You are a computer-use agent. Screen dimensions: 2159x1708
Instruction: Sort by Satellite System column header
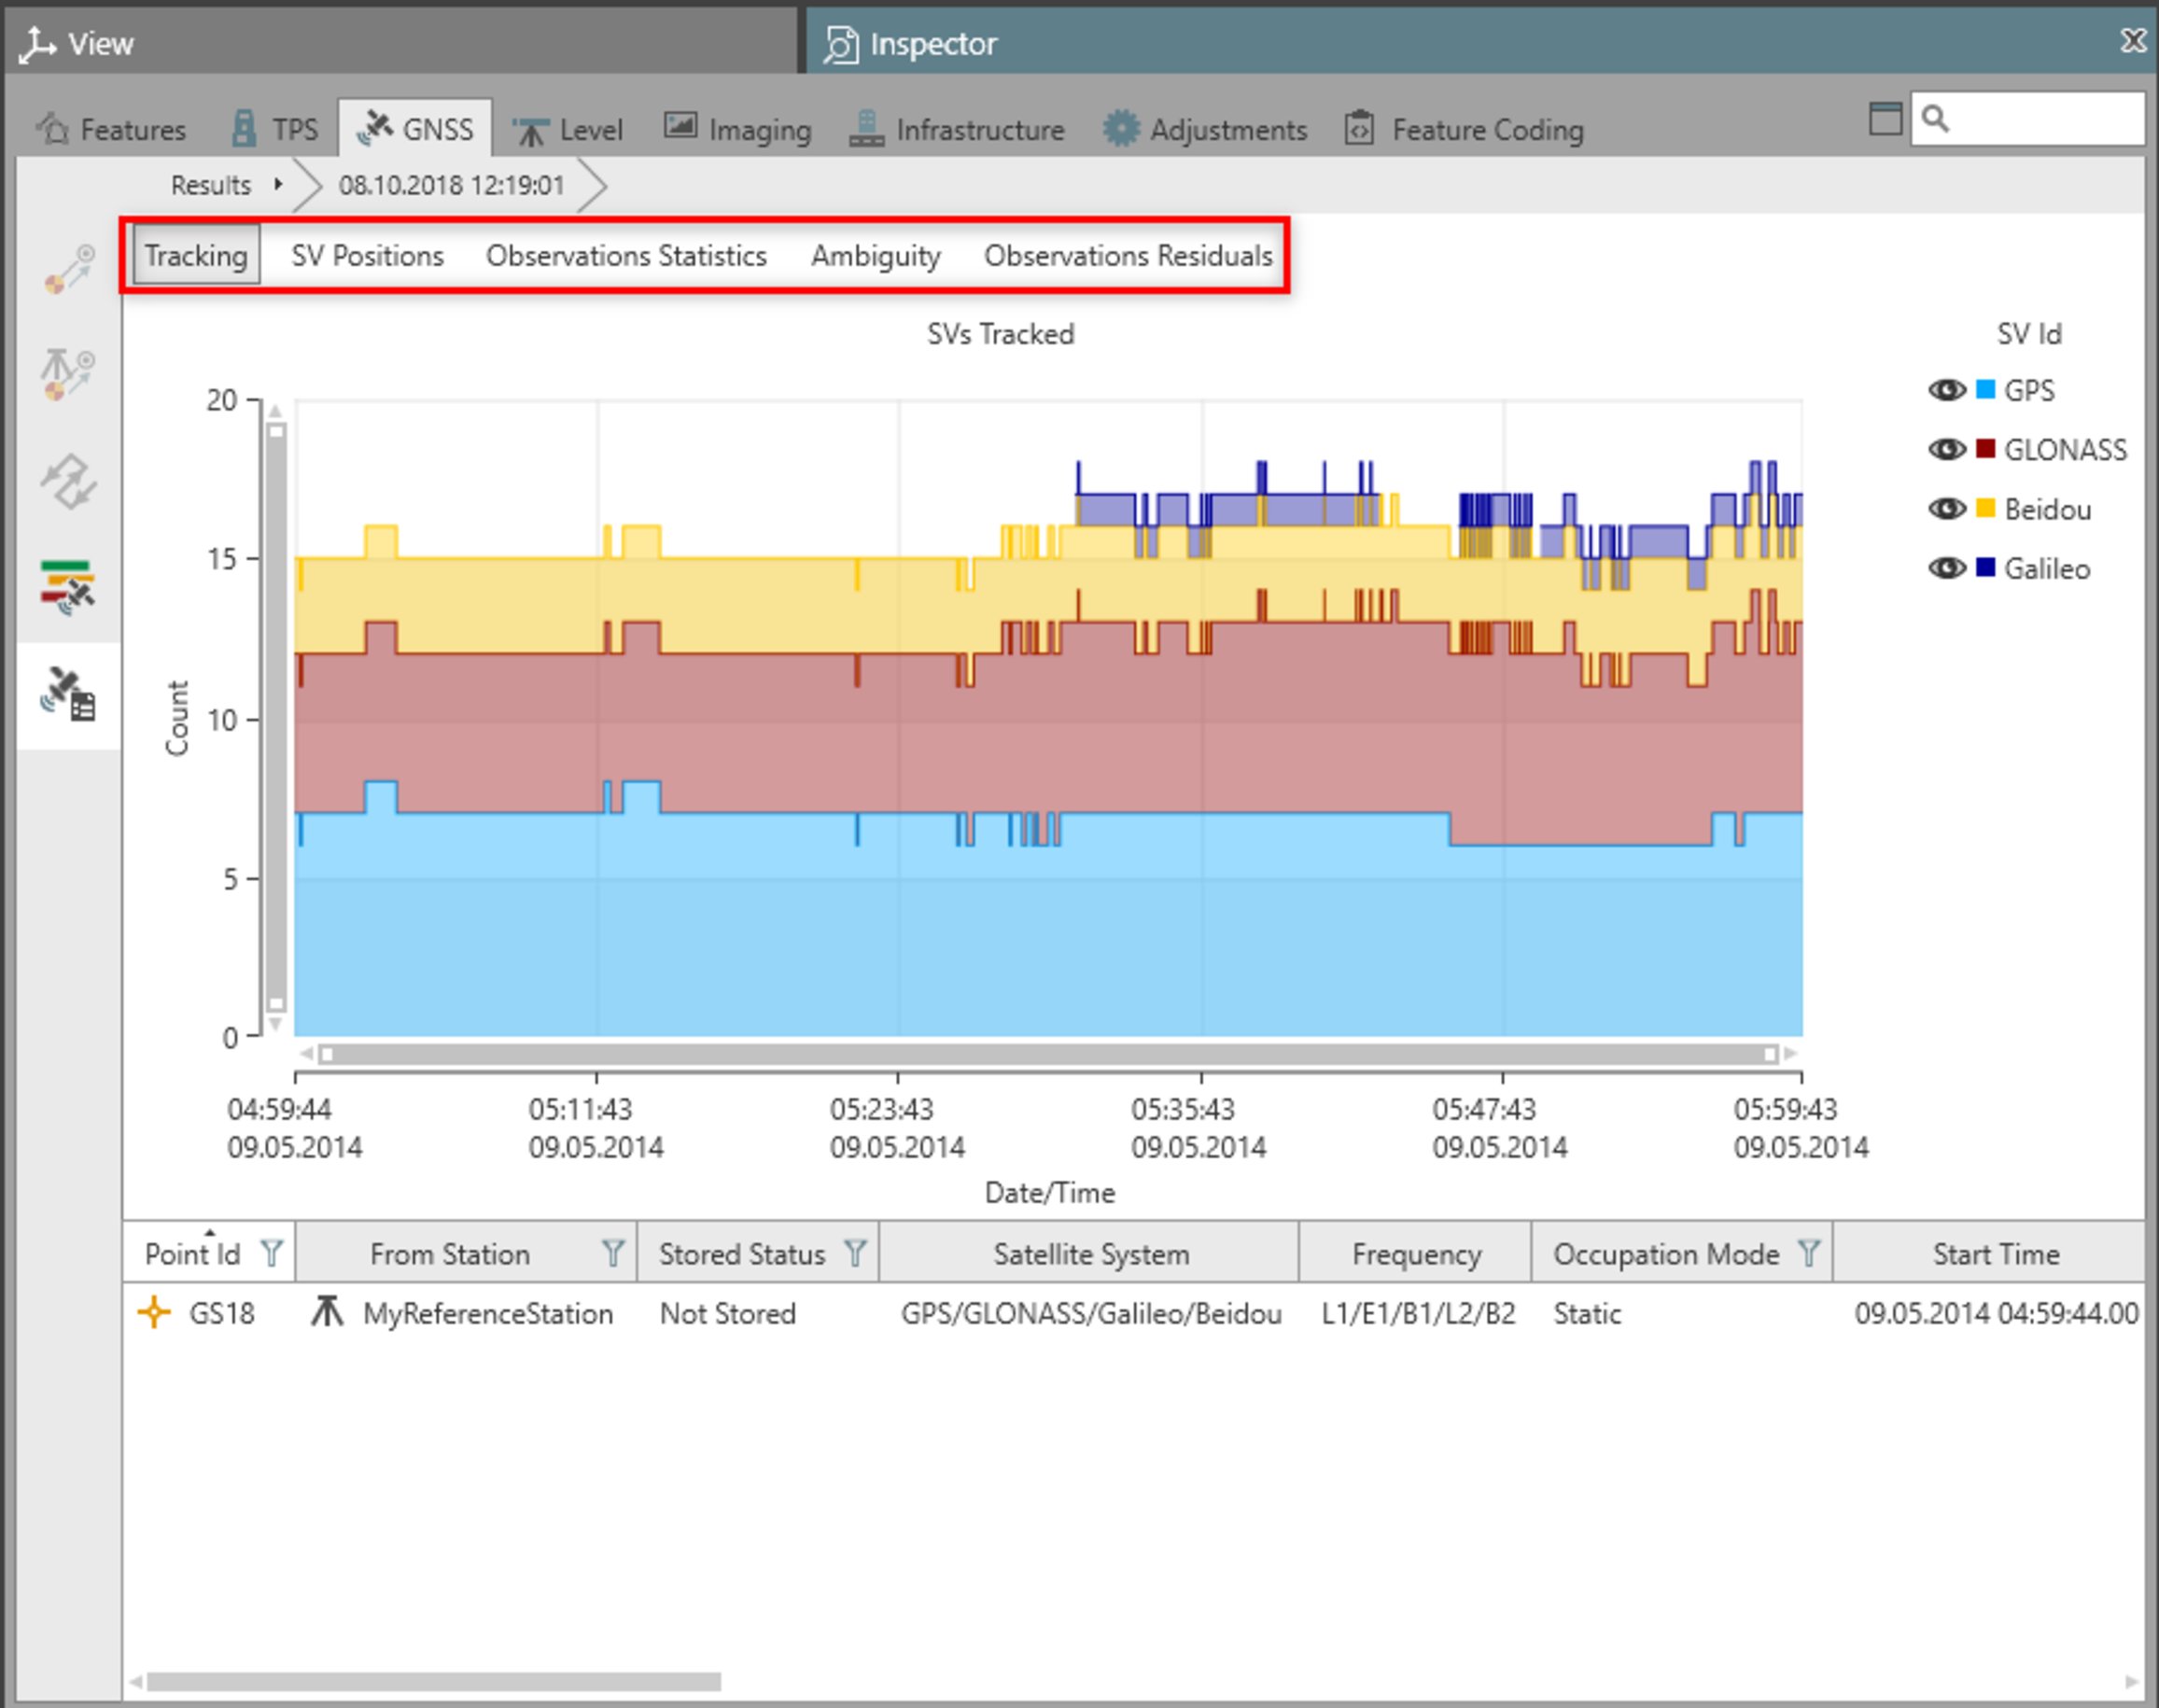[x=1090, y=1253]
